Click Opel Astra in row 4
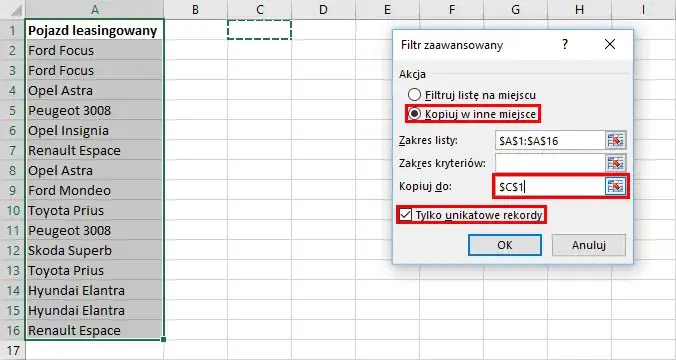Image resolution: width=676 pixels, height=360 pixels. 94,91
